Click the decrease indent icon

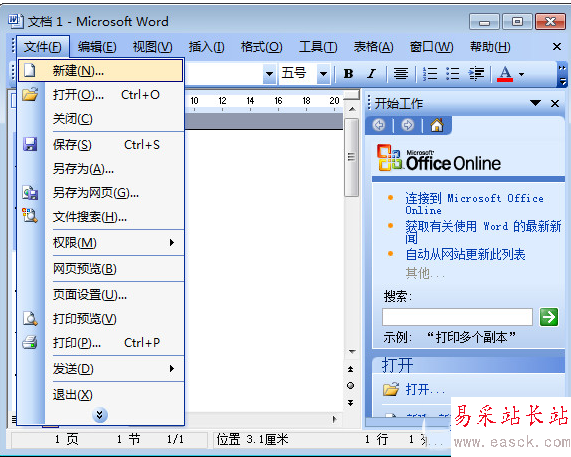click(476, 74)
